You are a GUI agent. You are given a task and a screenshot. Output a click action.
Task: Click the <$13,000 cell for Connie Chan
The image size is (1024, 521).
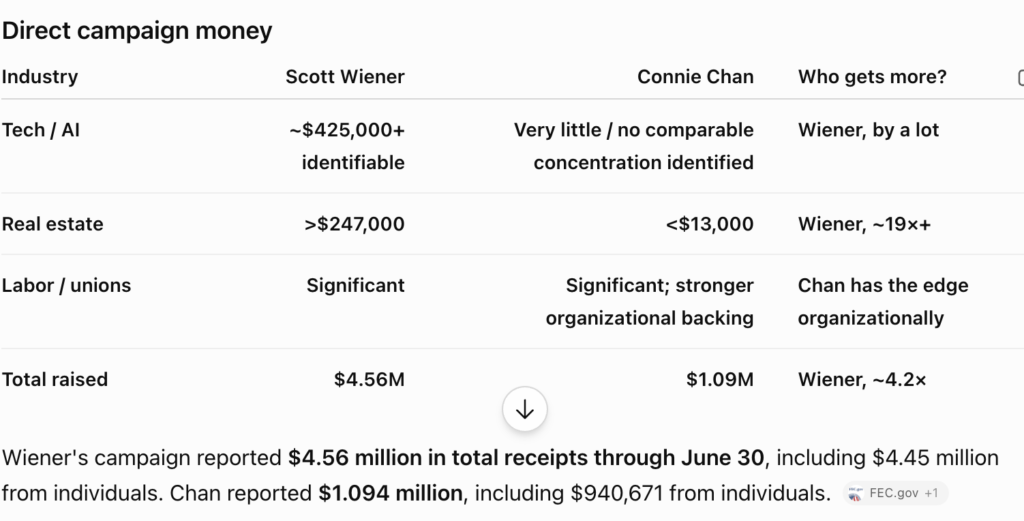[x=709, y=224]
